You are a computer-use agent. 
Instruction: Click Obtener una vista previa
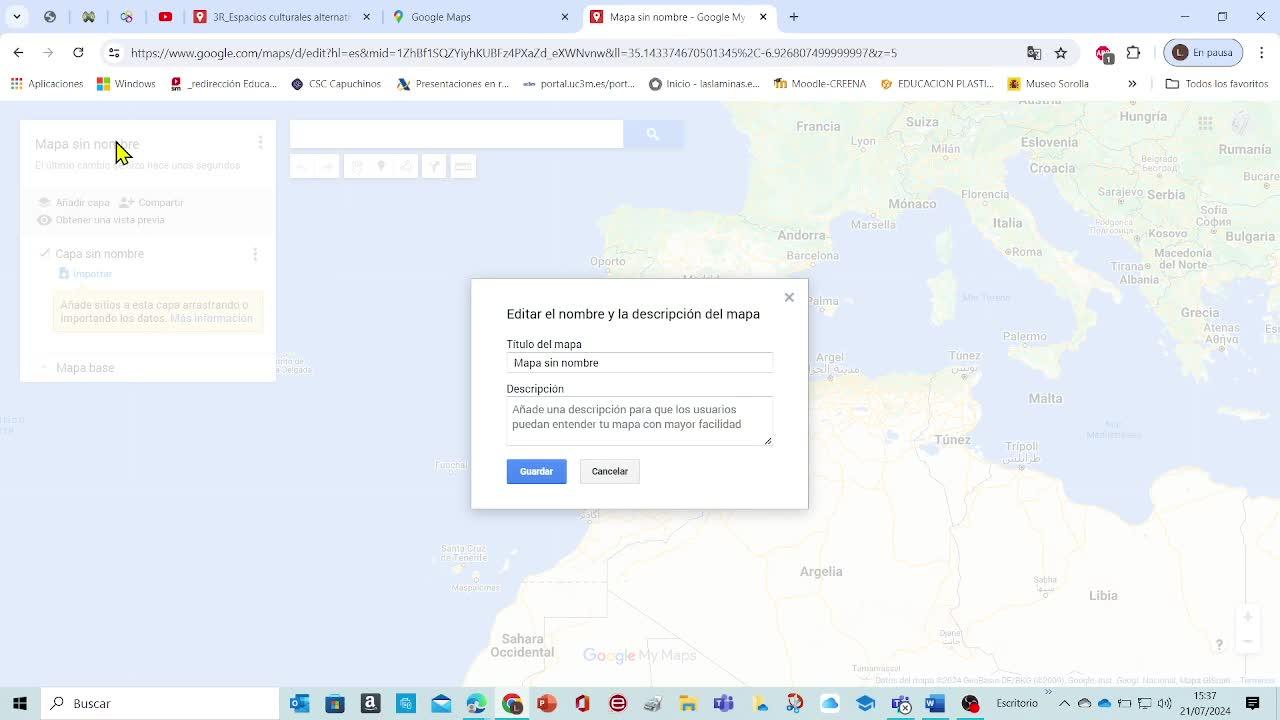[100, 220]
